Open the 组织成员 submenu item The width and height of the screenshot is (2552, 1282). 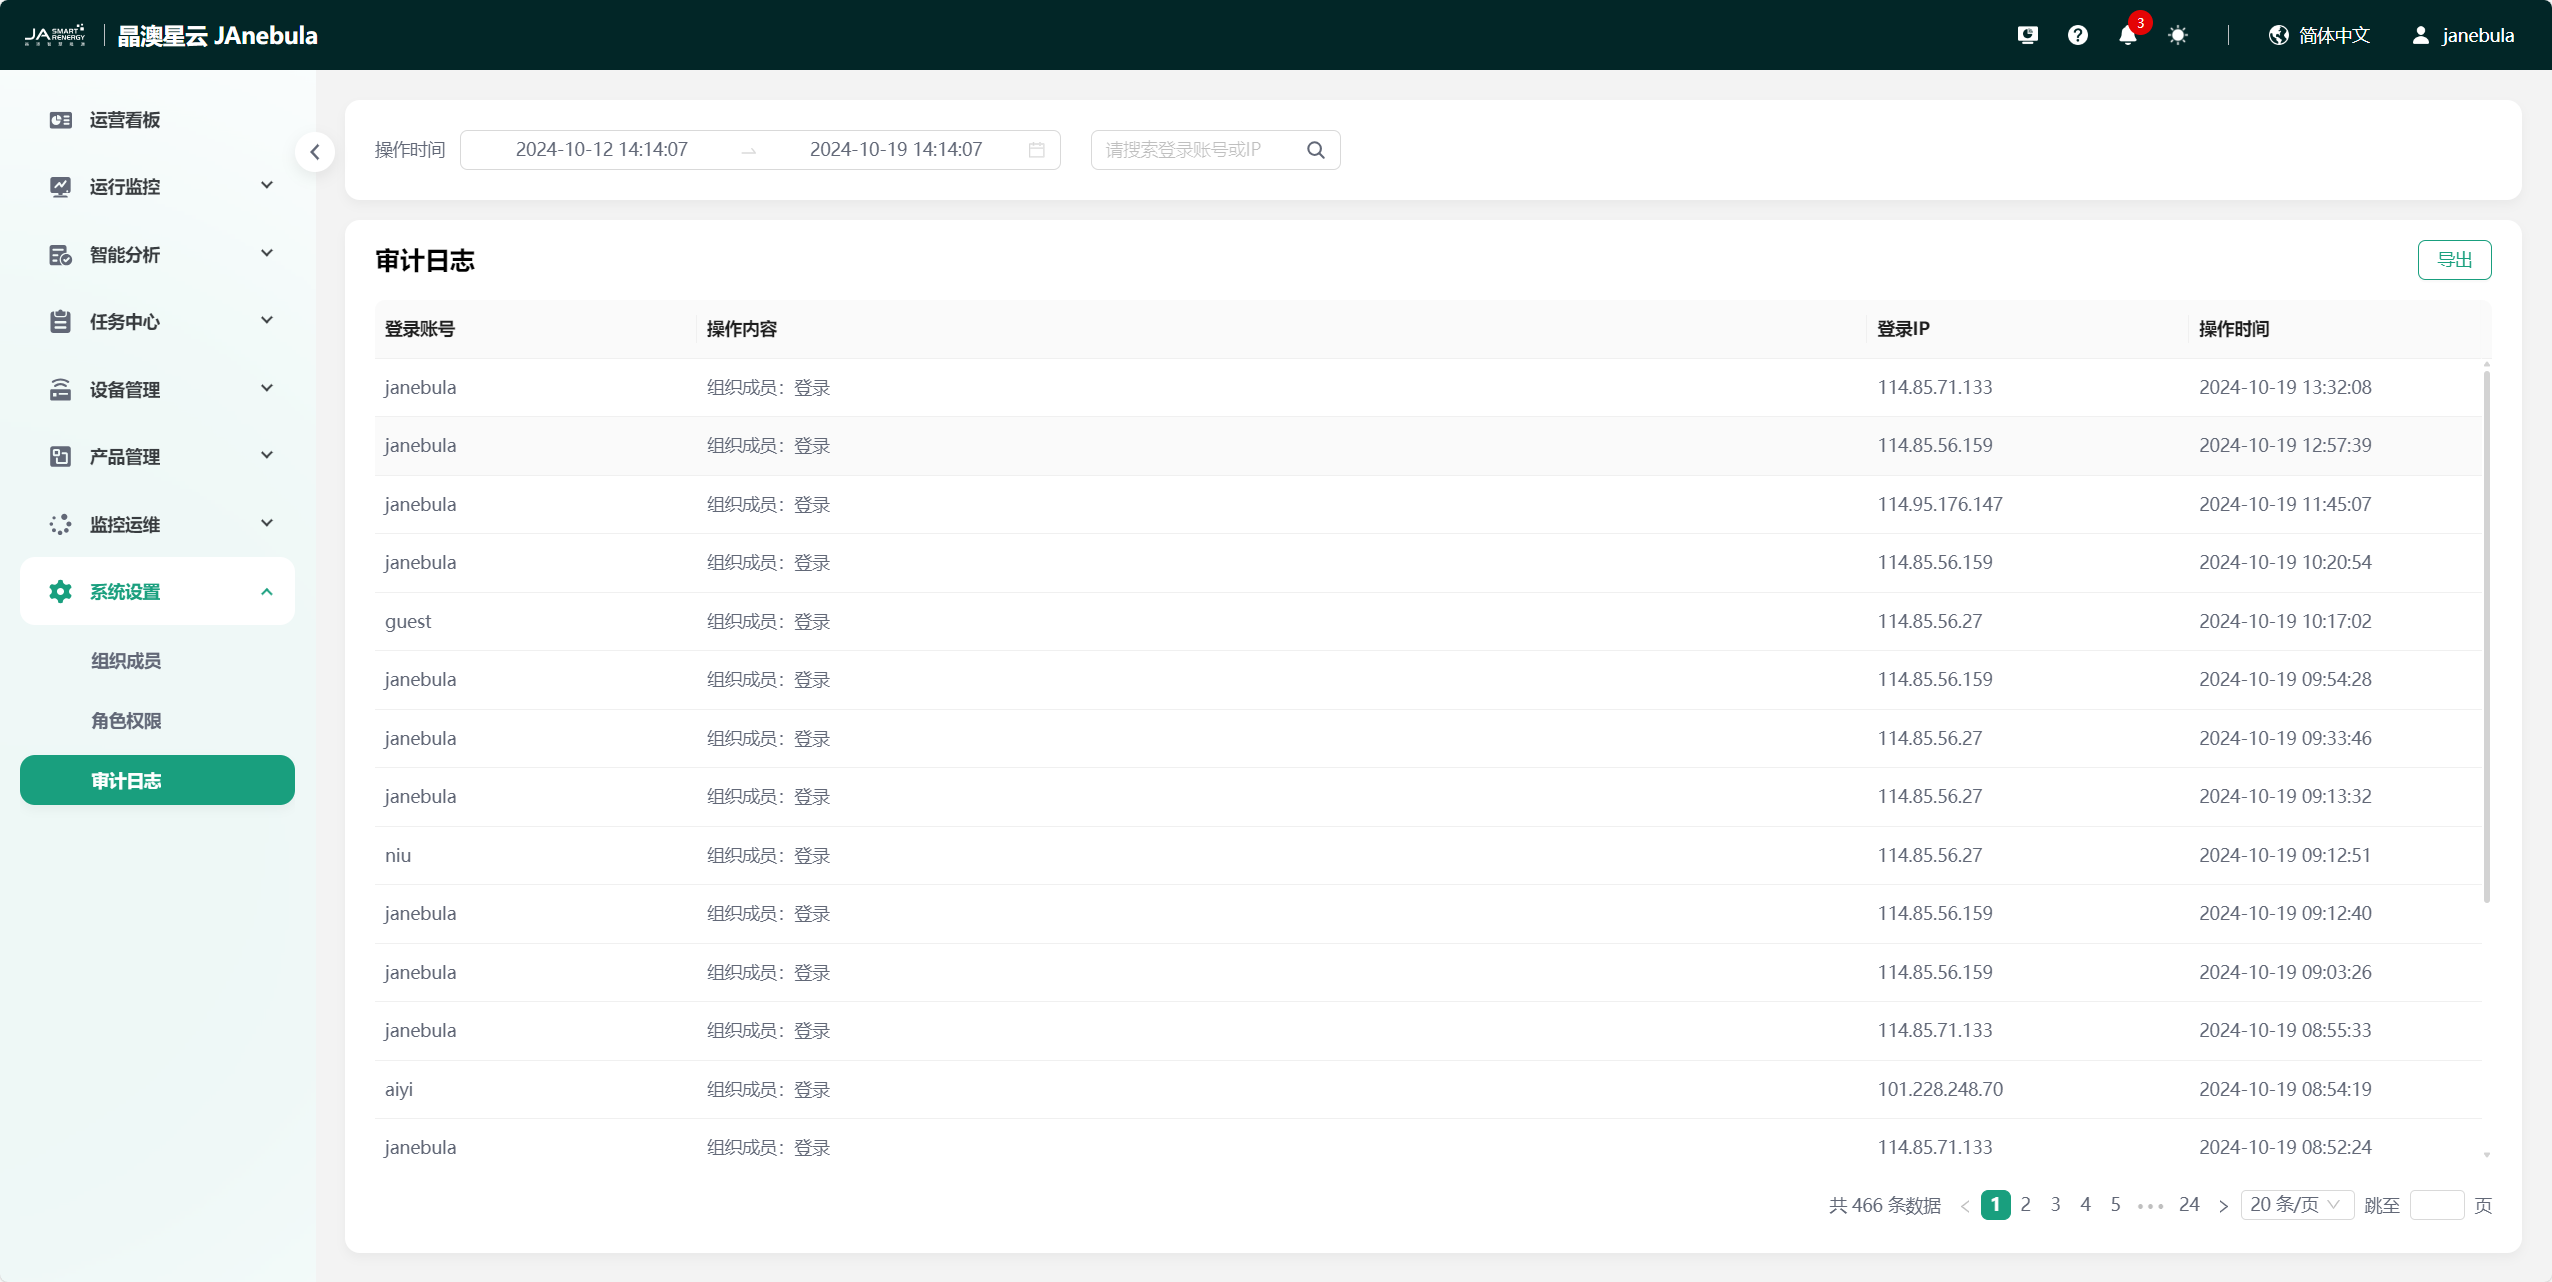click(x=126, y=661)
